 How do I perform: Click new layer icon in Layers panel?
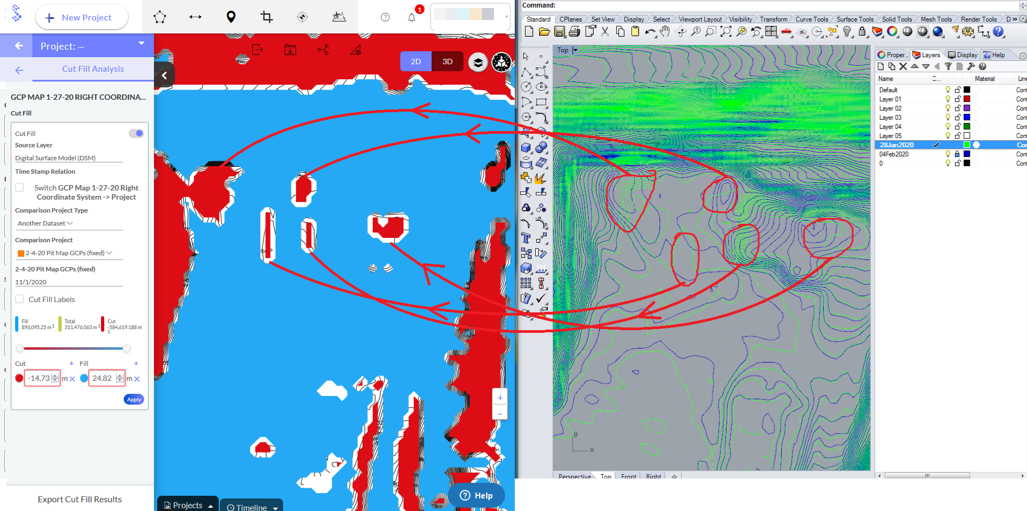(881, 66)
